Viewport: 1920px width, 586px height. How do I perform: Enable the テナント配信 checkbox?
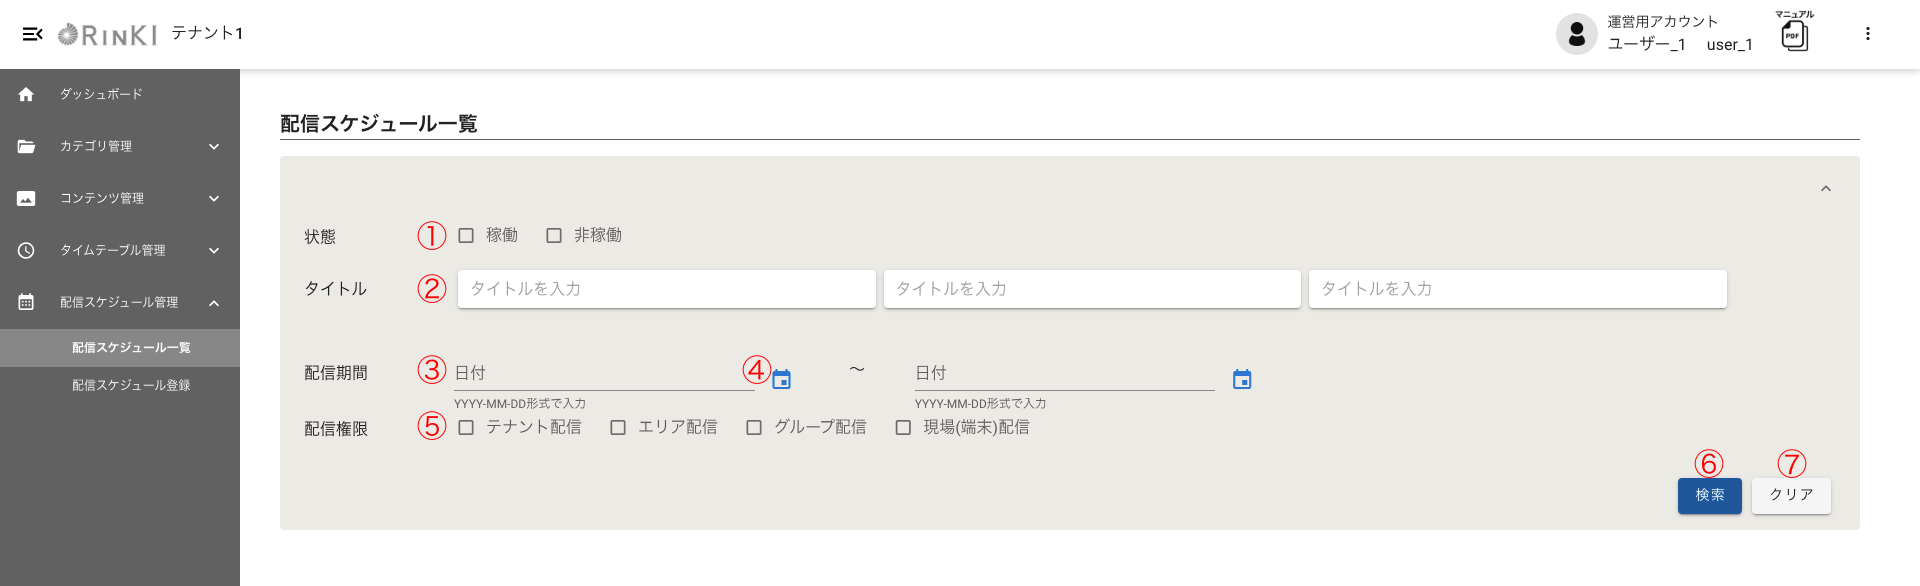[x=466, y=428]
